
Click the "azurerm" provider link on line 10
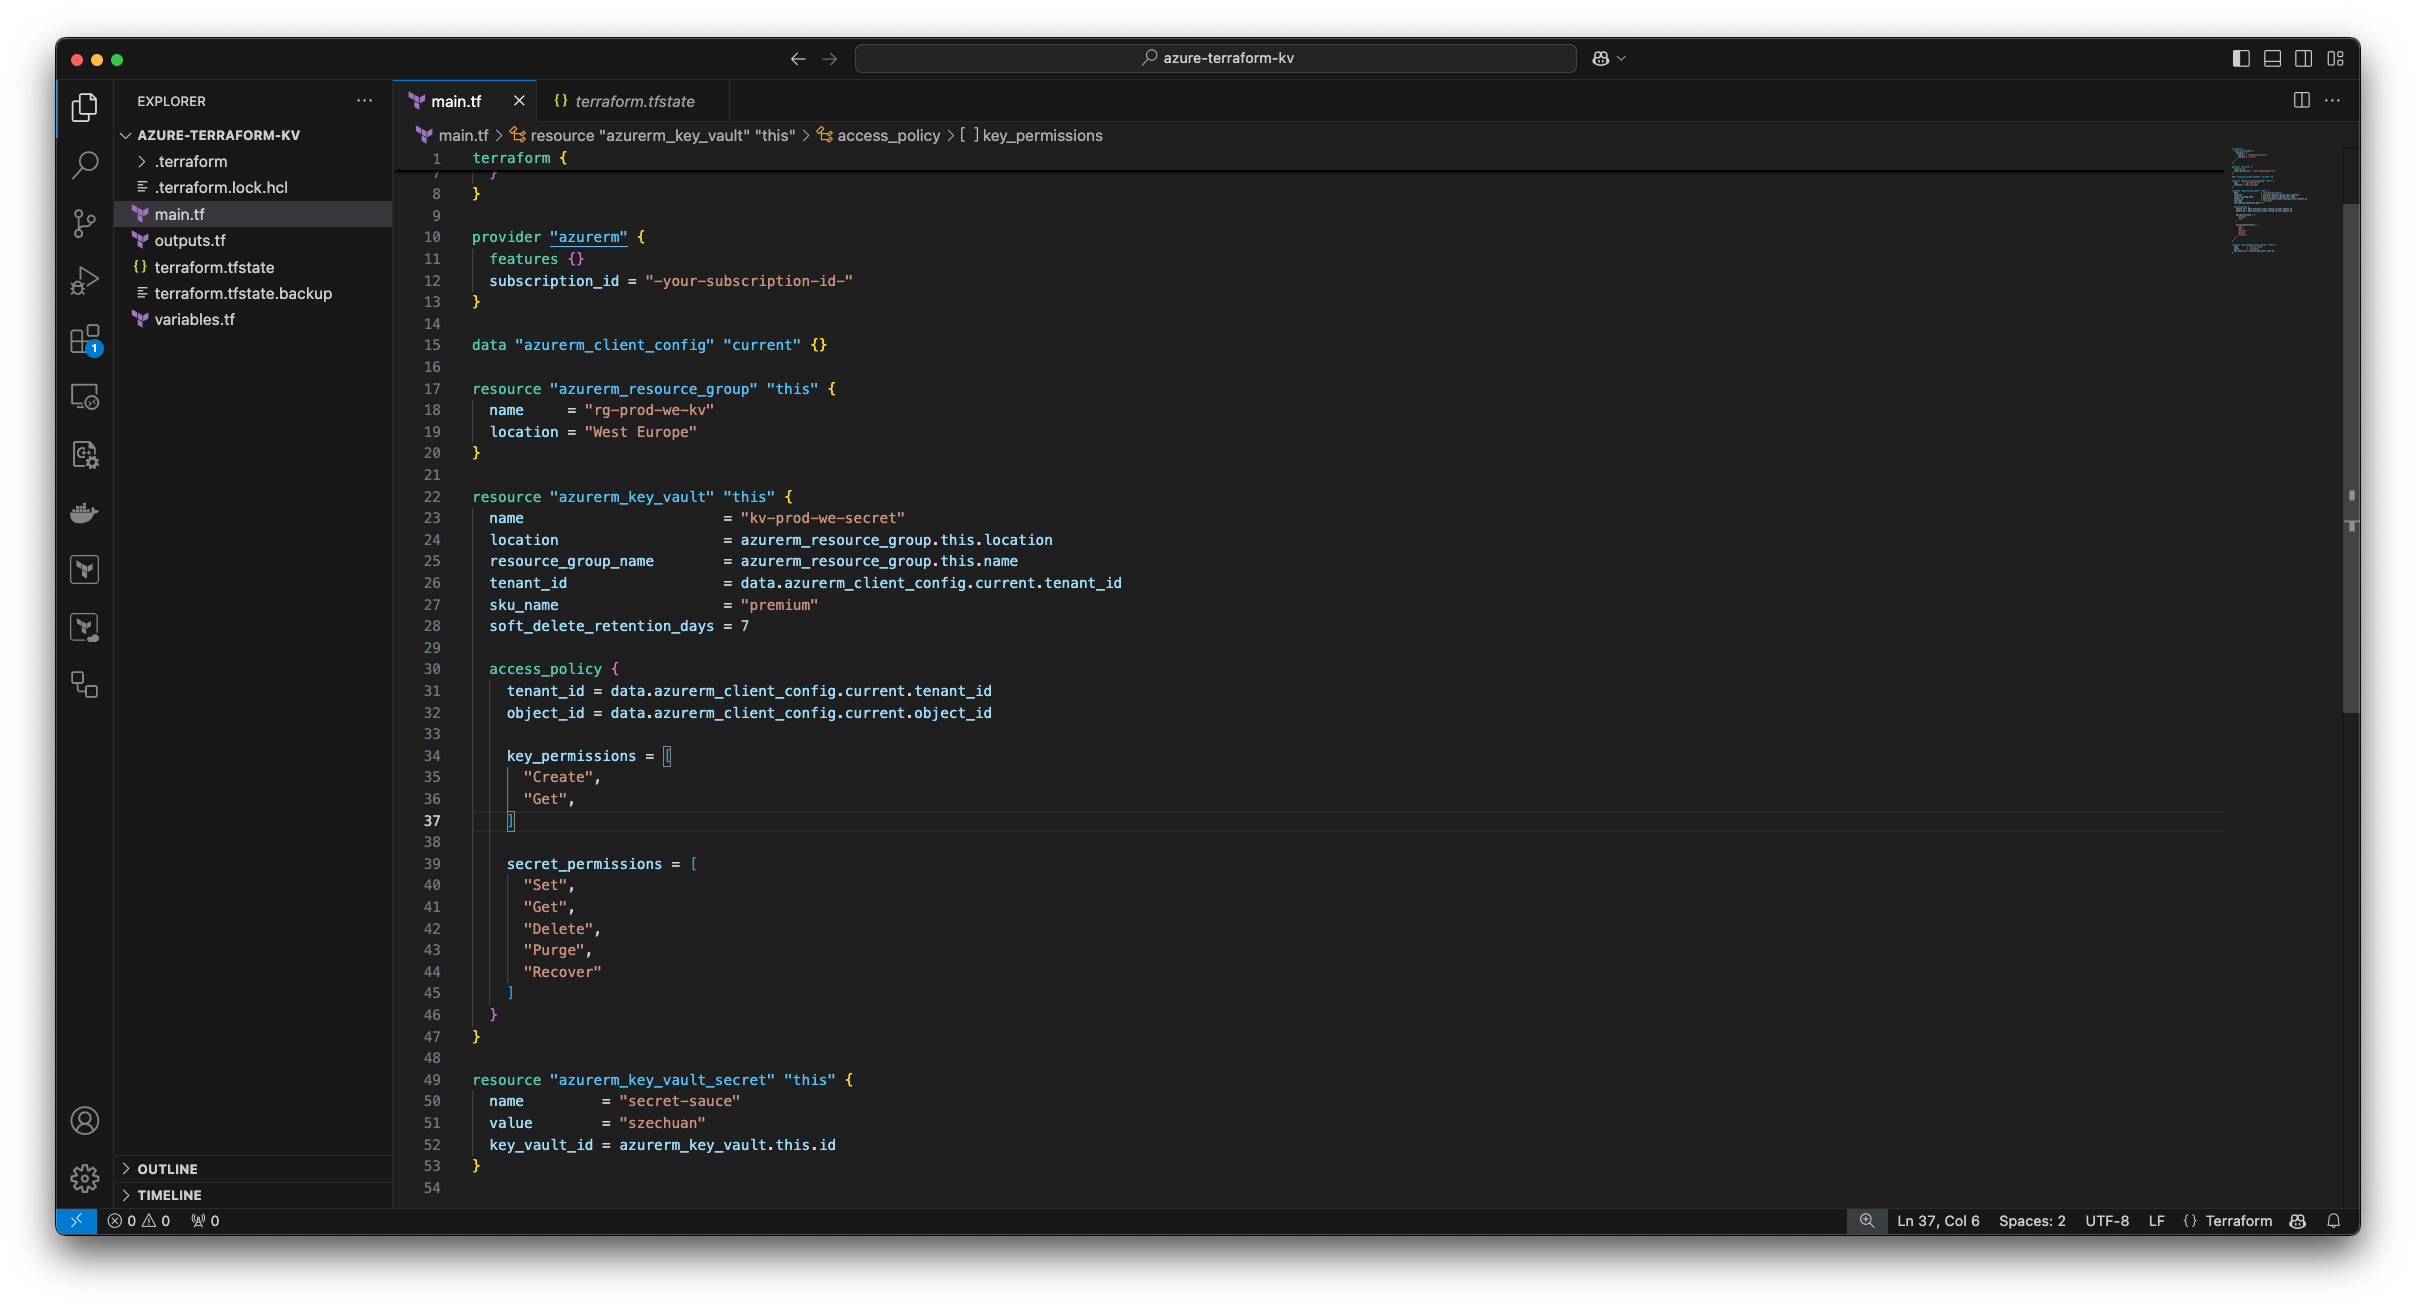589,237
